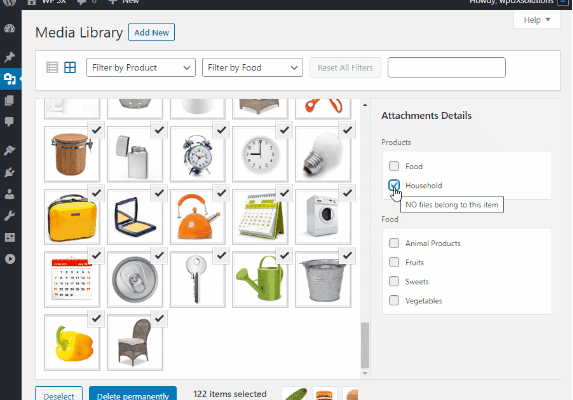Open the Posts pushpin sidebar icon
The width and height of the screenshot is (573, 400).
click(10, 57)
